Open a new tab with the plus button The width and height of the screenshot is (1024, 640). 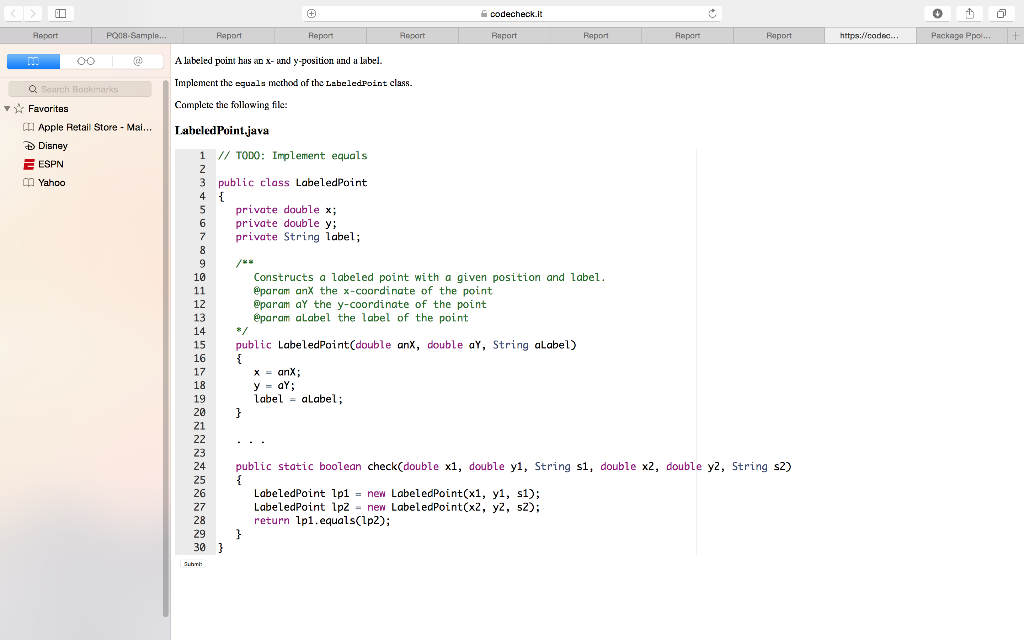tap(1016, 35)
